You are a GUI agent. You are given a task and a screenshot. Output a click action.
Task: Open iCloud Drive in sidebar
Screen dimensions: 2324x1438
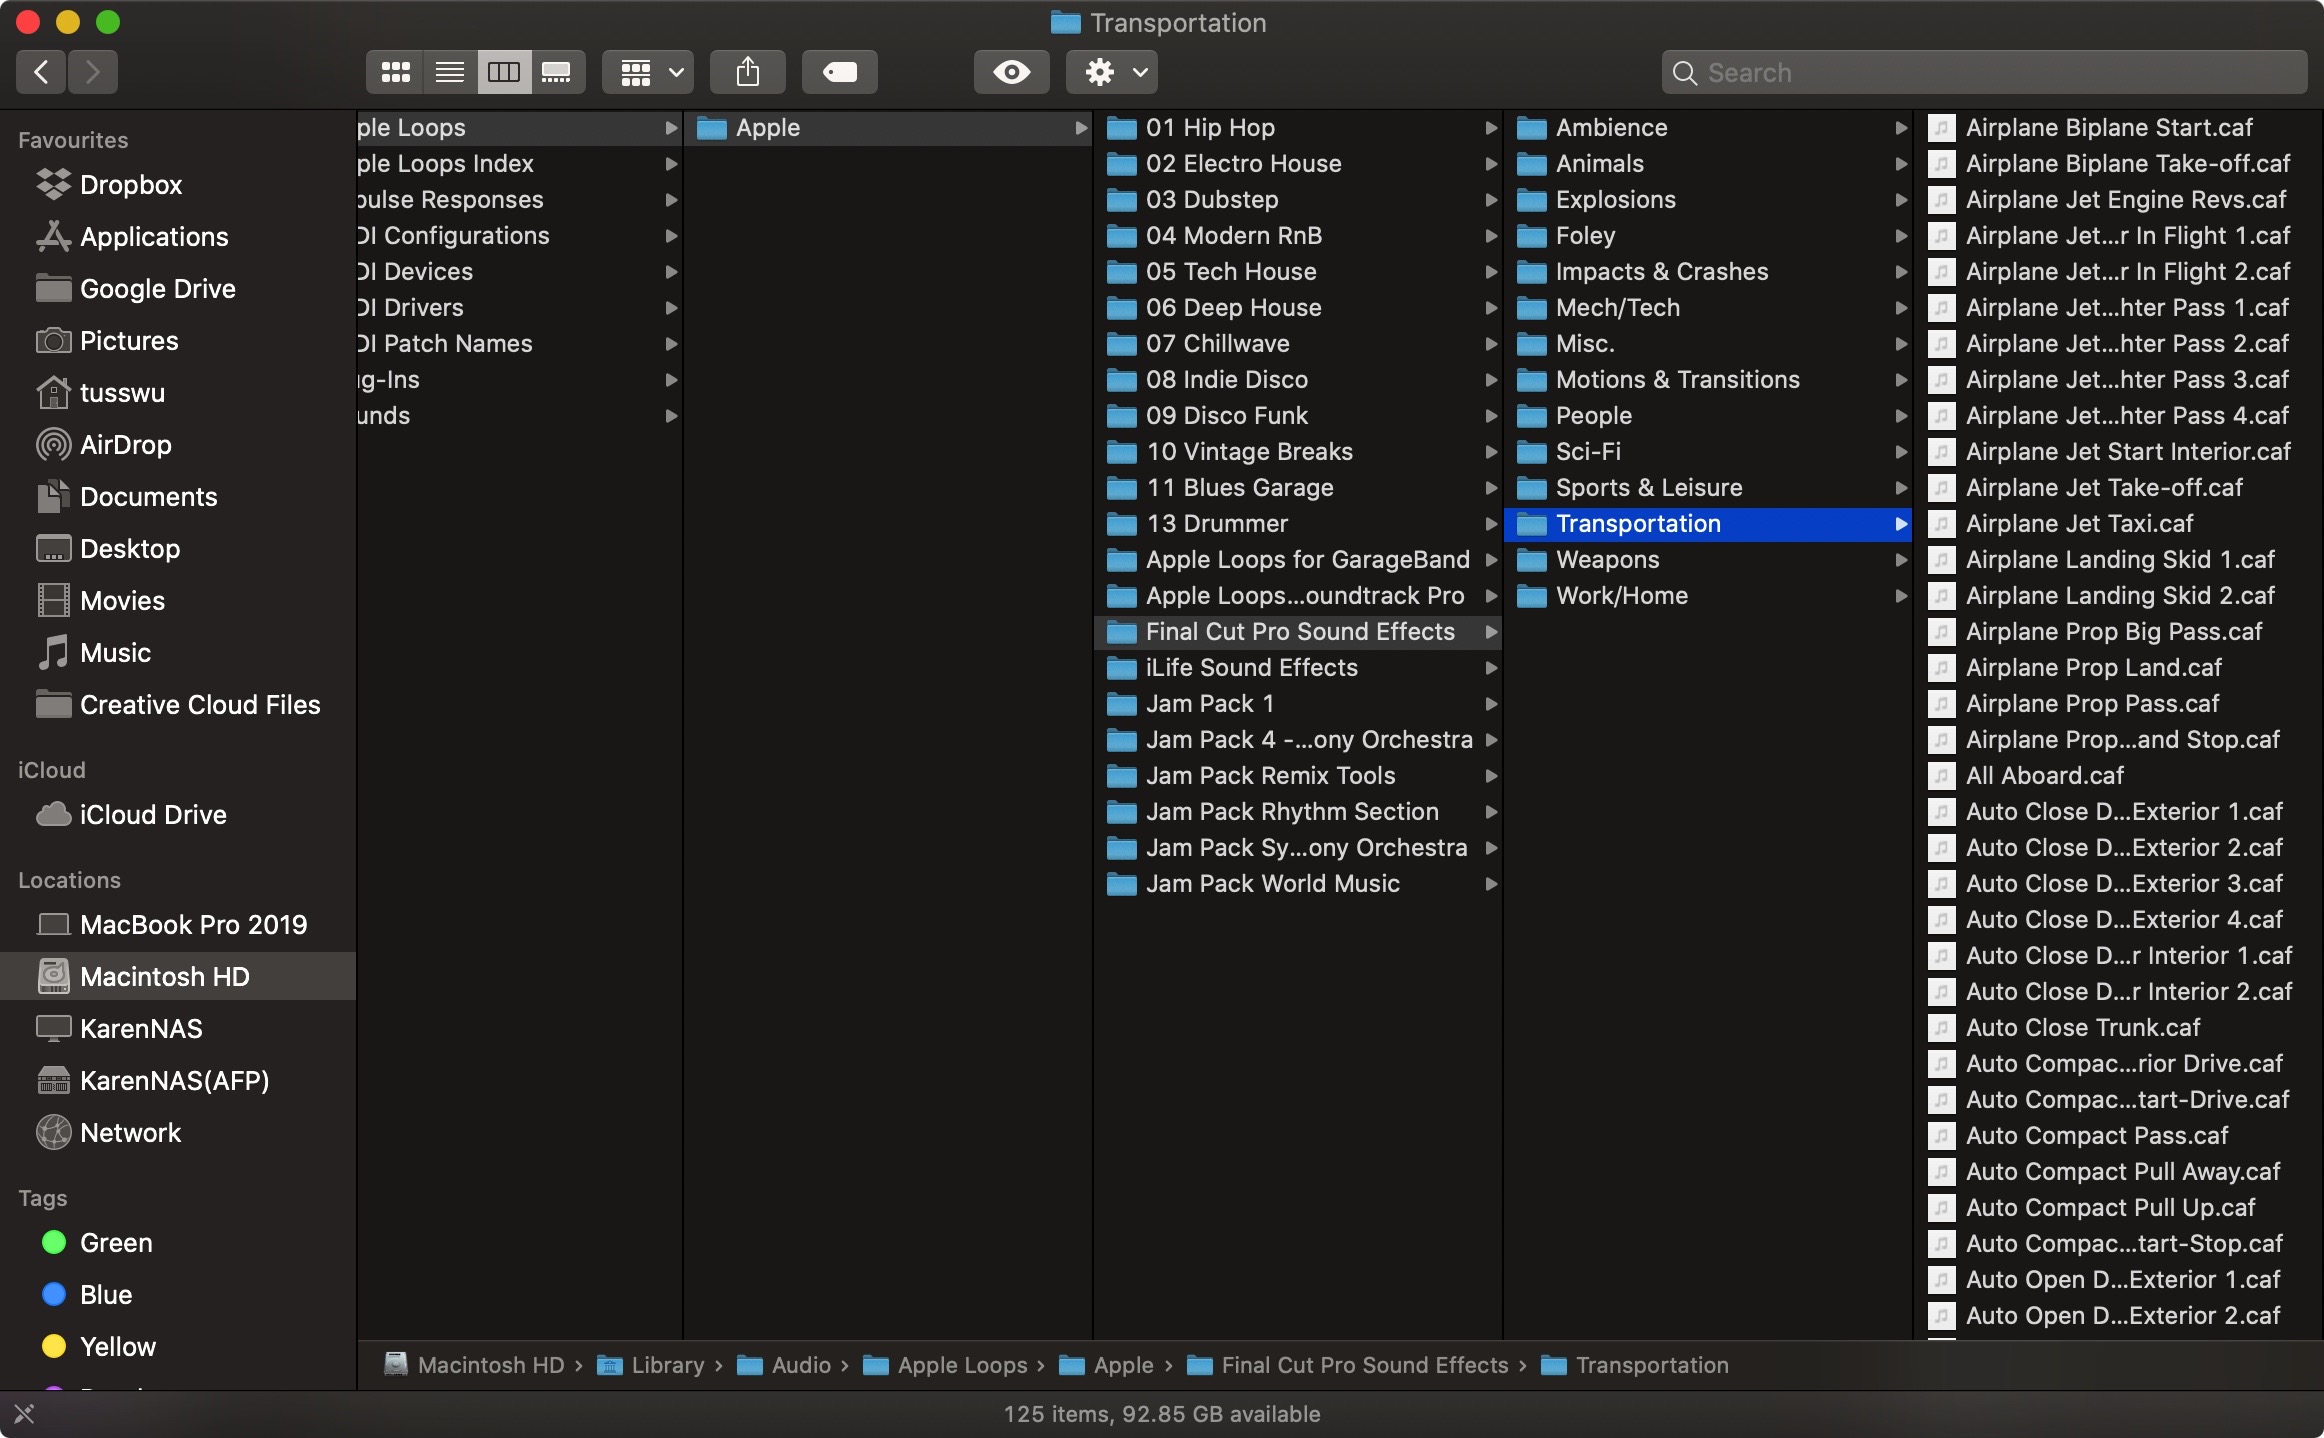click(152, 815)
